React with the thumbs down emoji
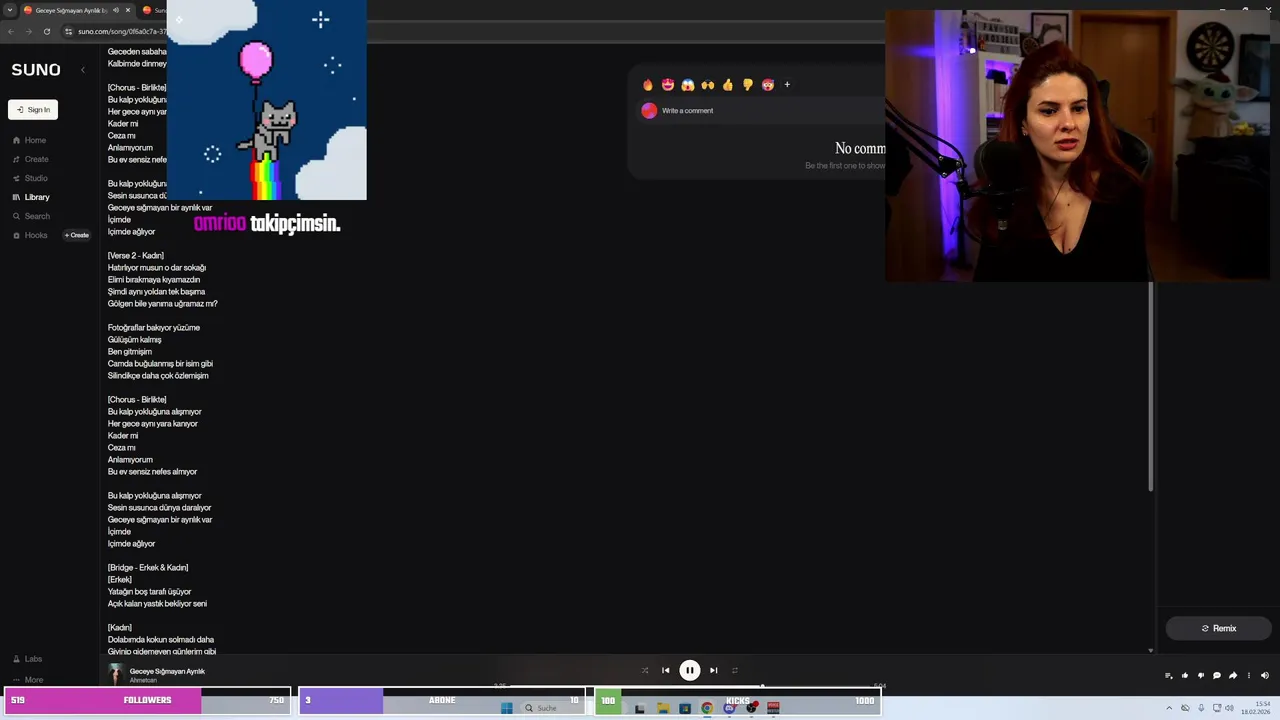The height and width of the screenshot is (720, 1280). click(748, 85)
